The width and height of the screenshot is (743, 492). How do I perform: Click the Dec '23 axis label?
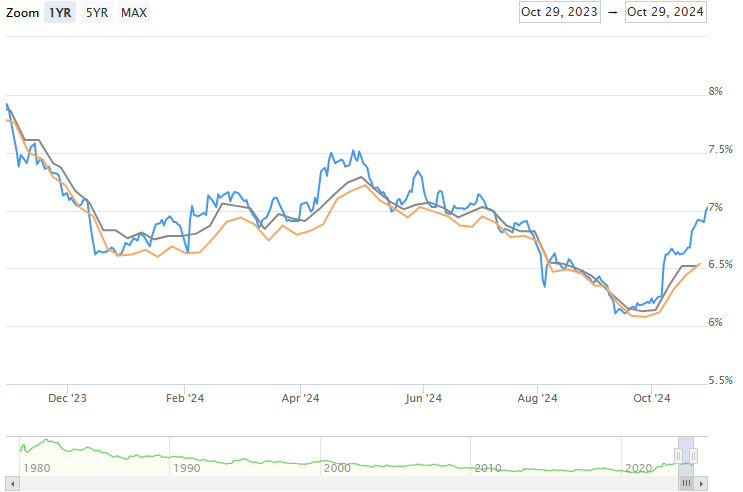pyautogui.click(x=67, y=398)
